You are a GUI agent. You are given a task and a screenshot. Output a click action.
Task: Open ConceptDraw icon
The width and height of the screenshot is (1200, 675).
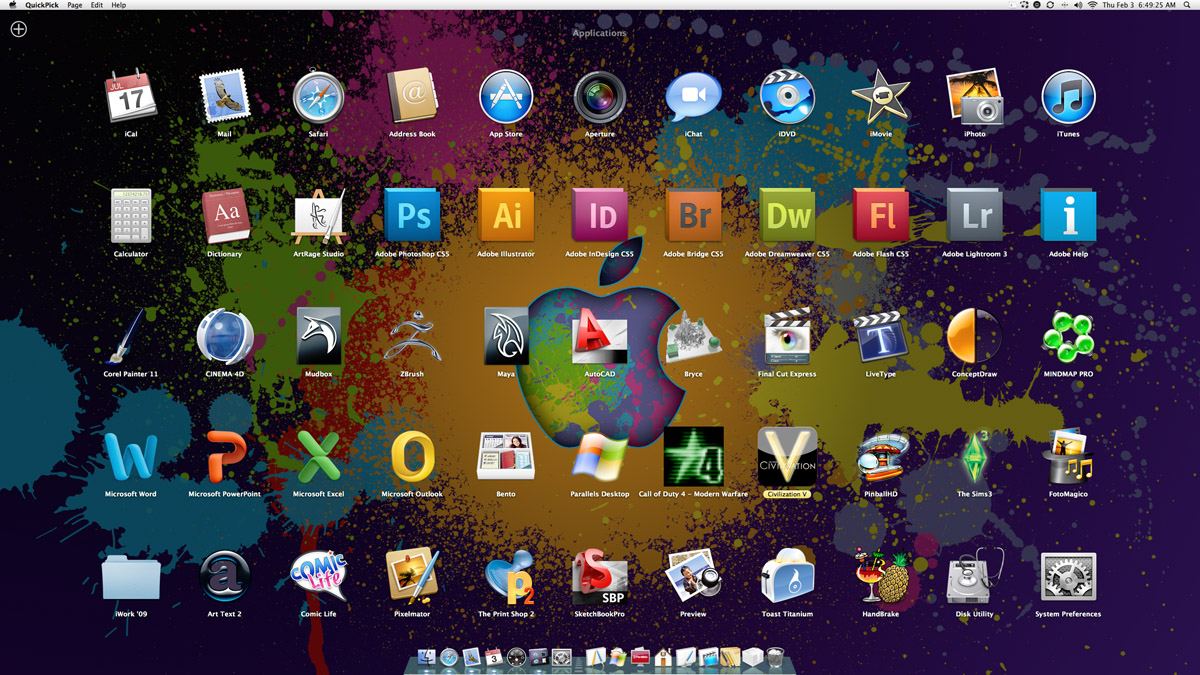tap(974, 337)
